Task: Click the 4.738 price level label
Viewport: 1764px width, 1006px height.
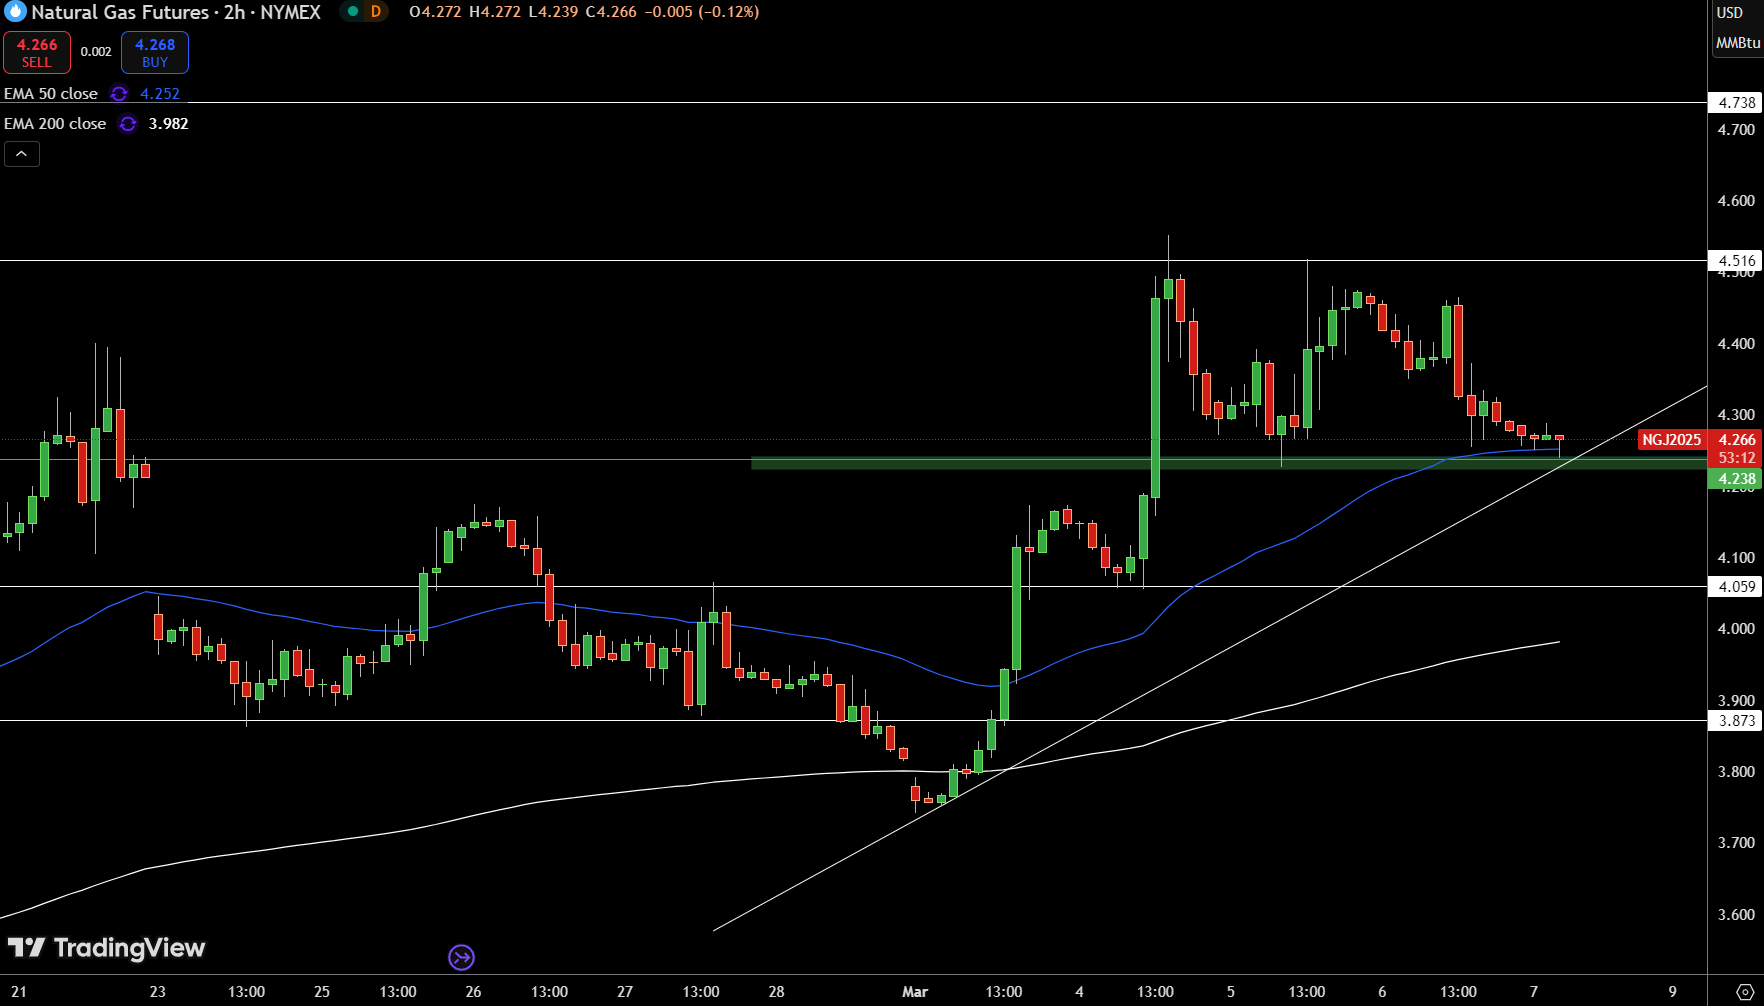Action: 1735,102
